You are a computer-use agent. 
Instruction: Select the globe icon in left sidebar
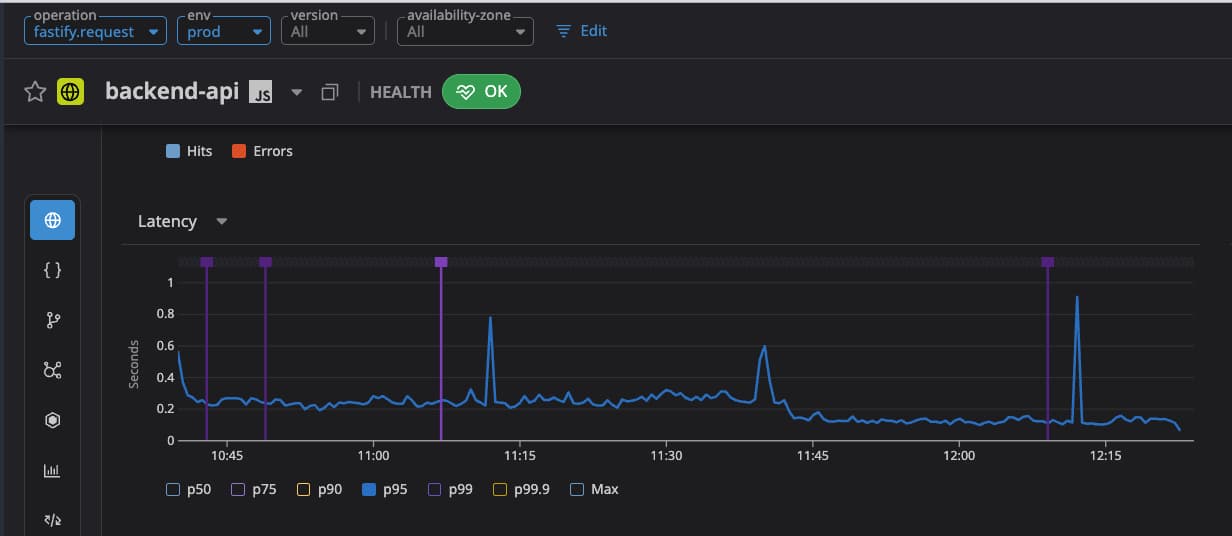(x=53, y=220)
